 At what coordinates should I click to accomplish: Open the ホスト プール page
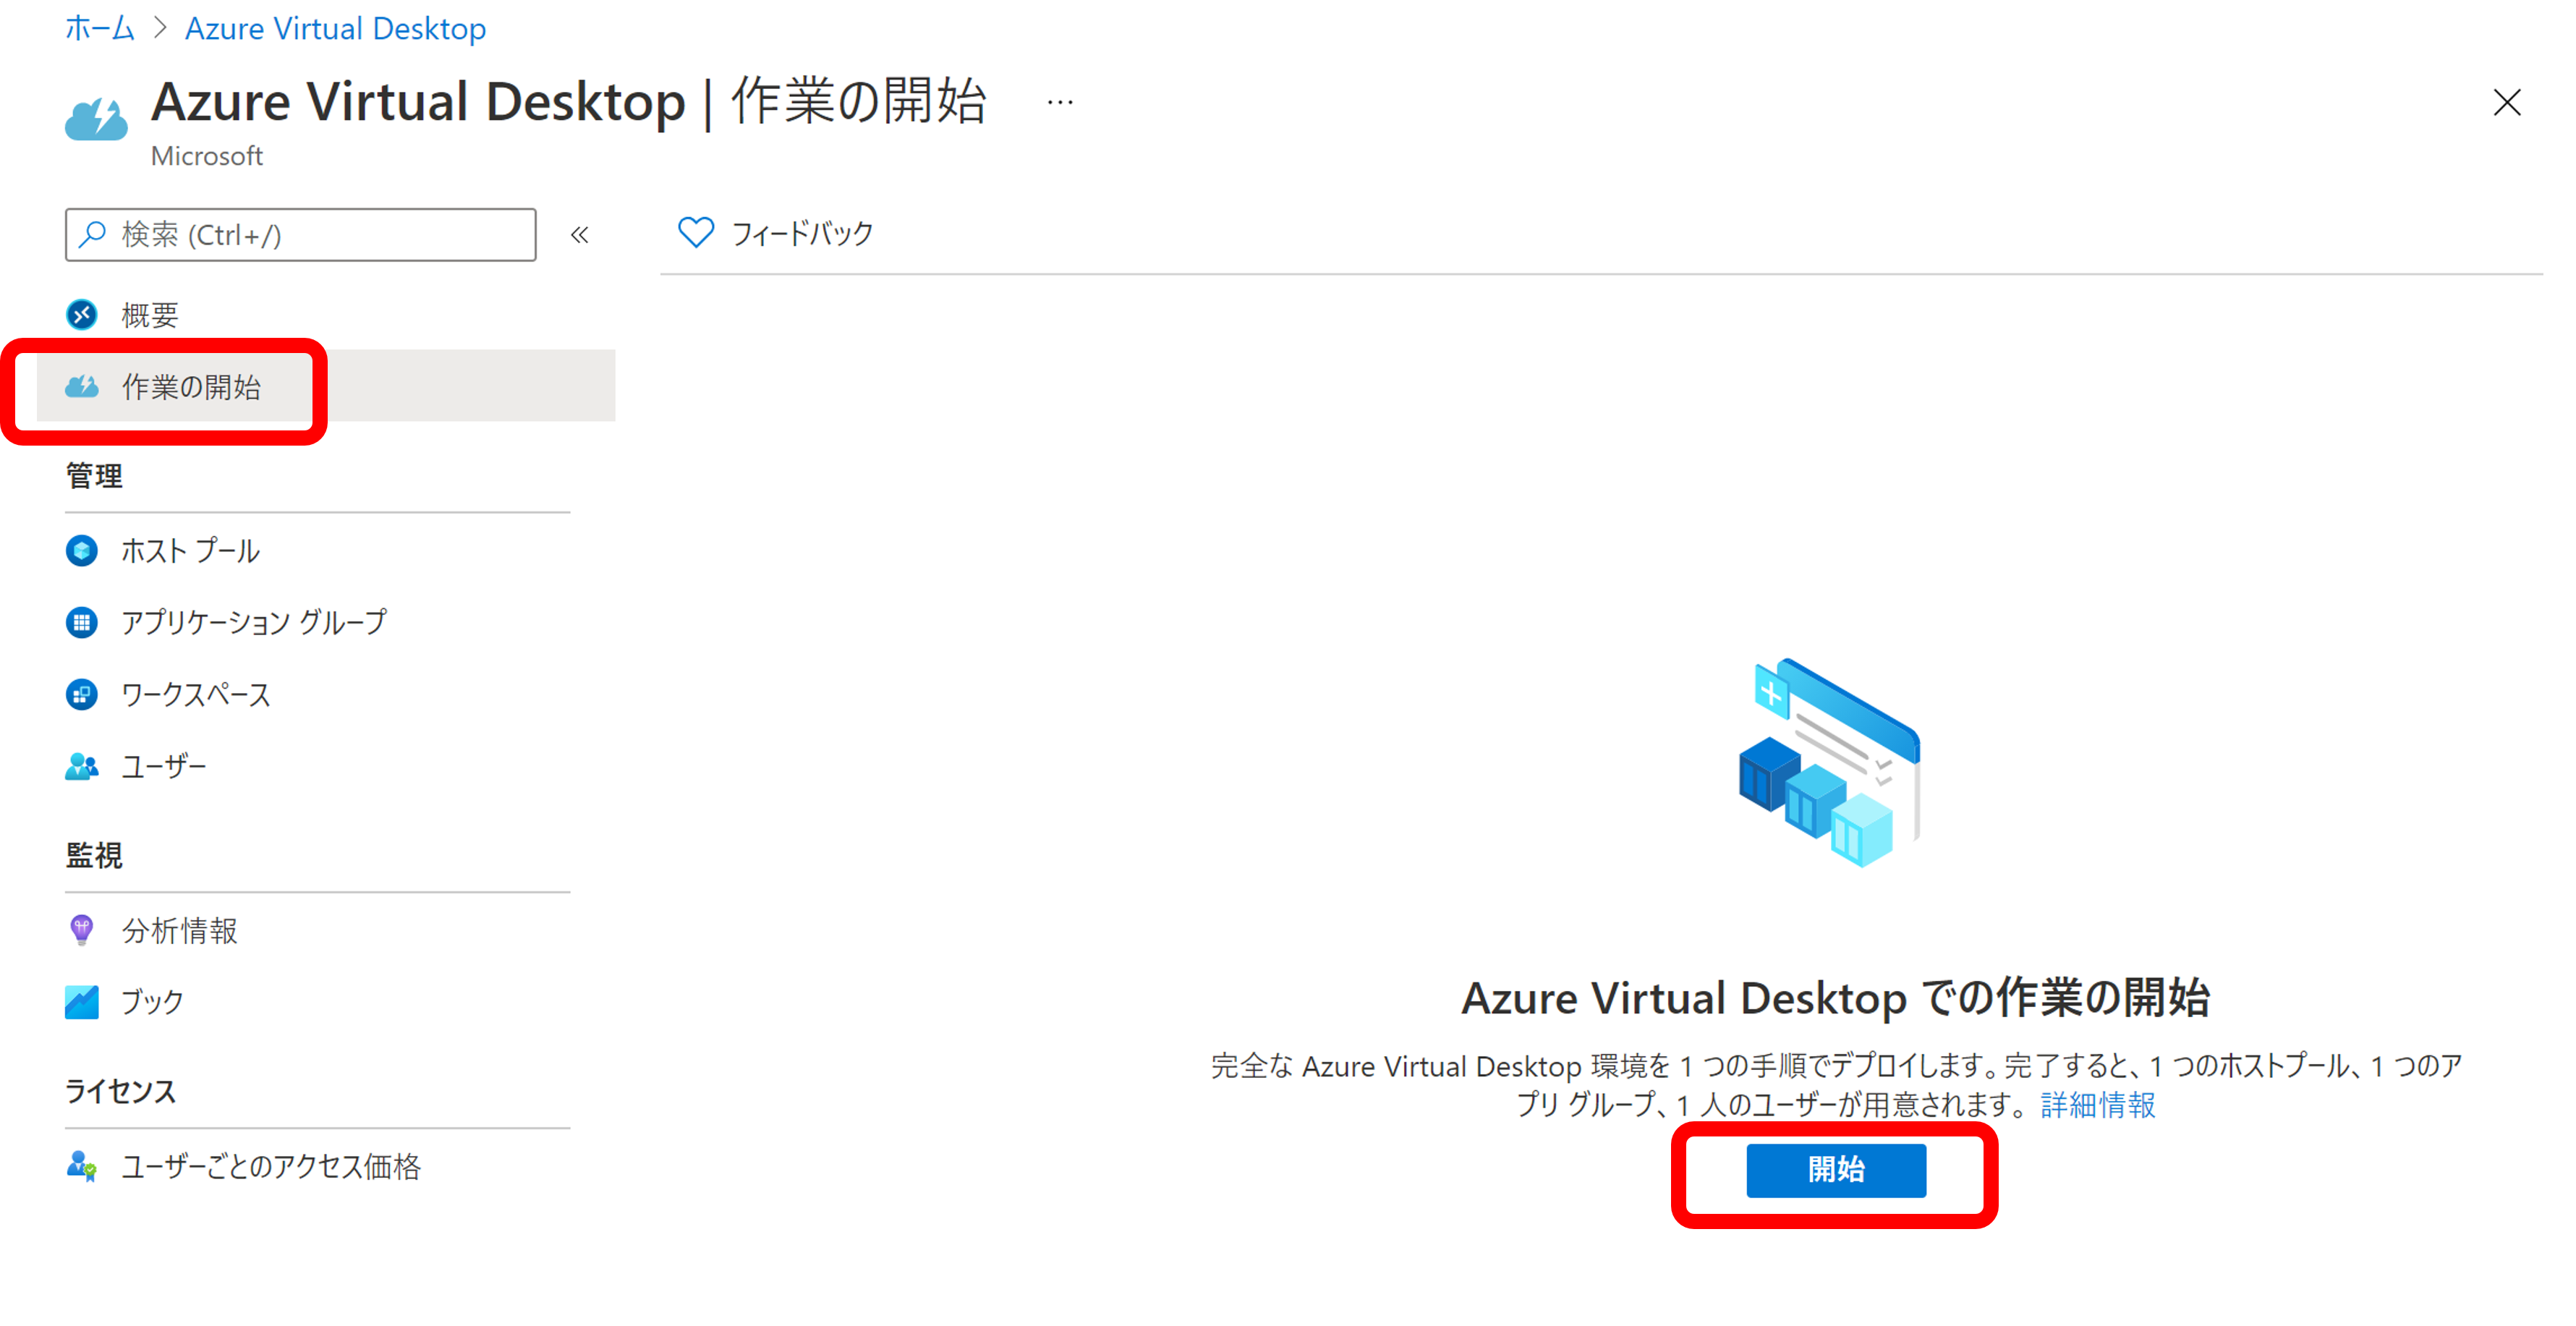tap(190, 551)
